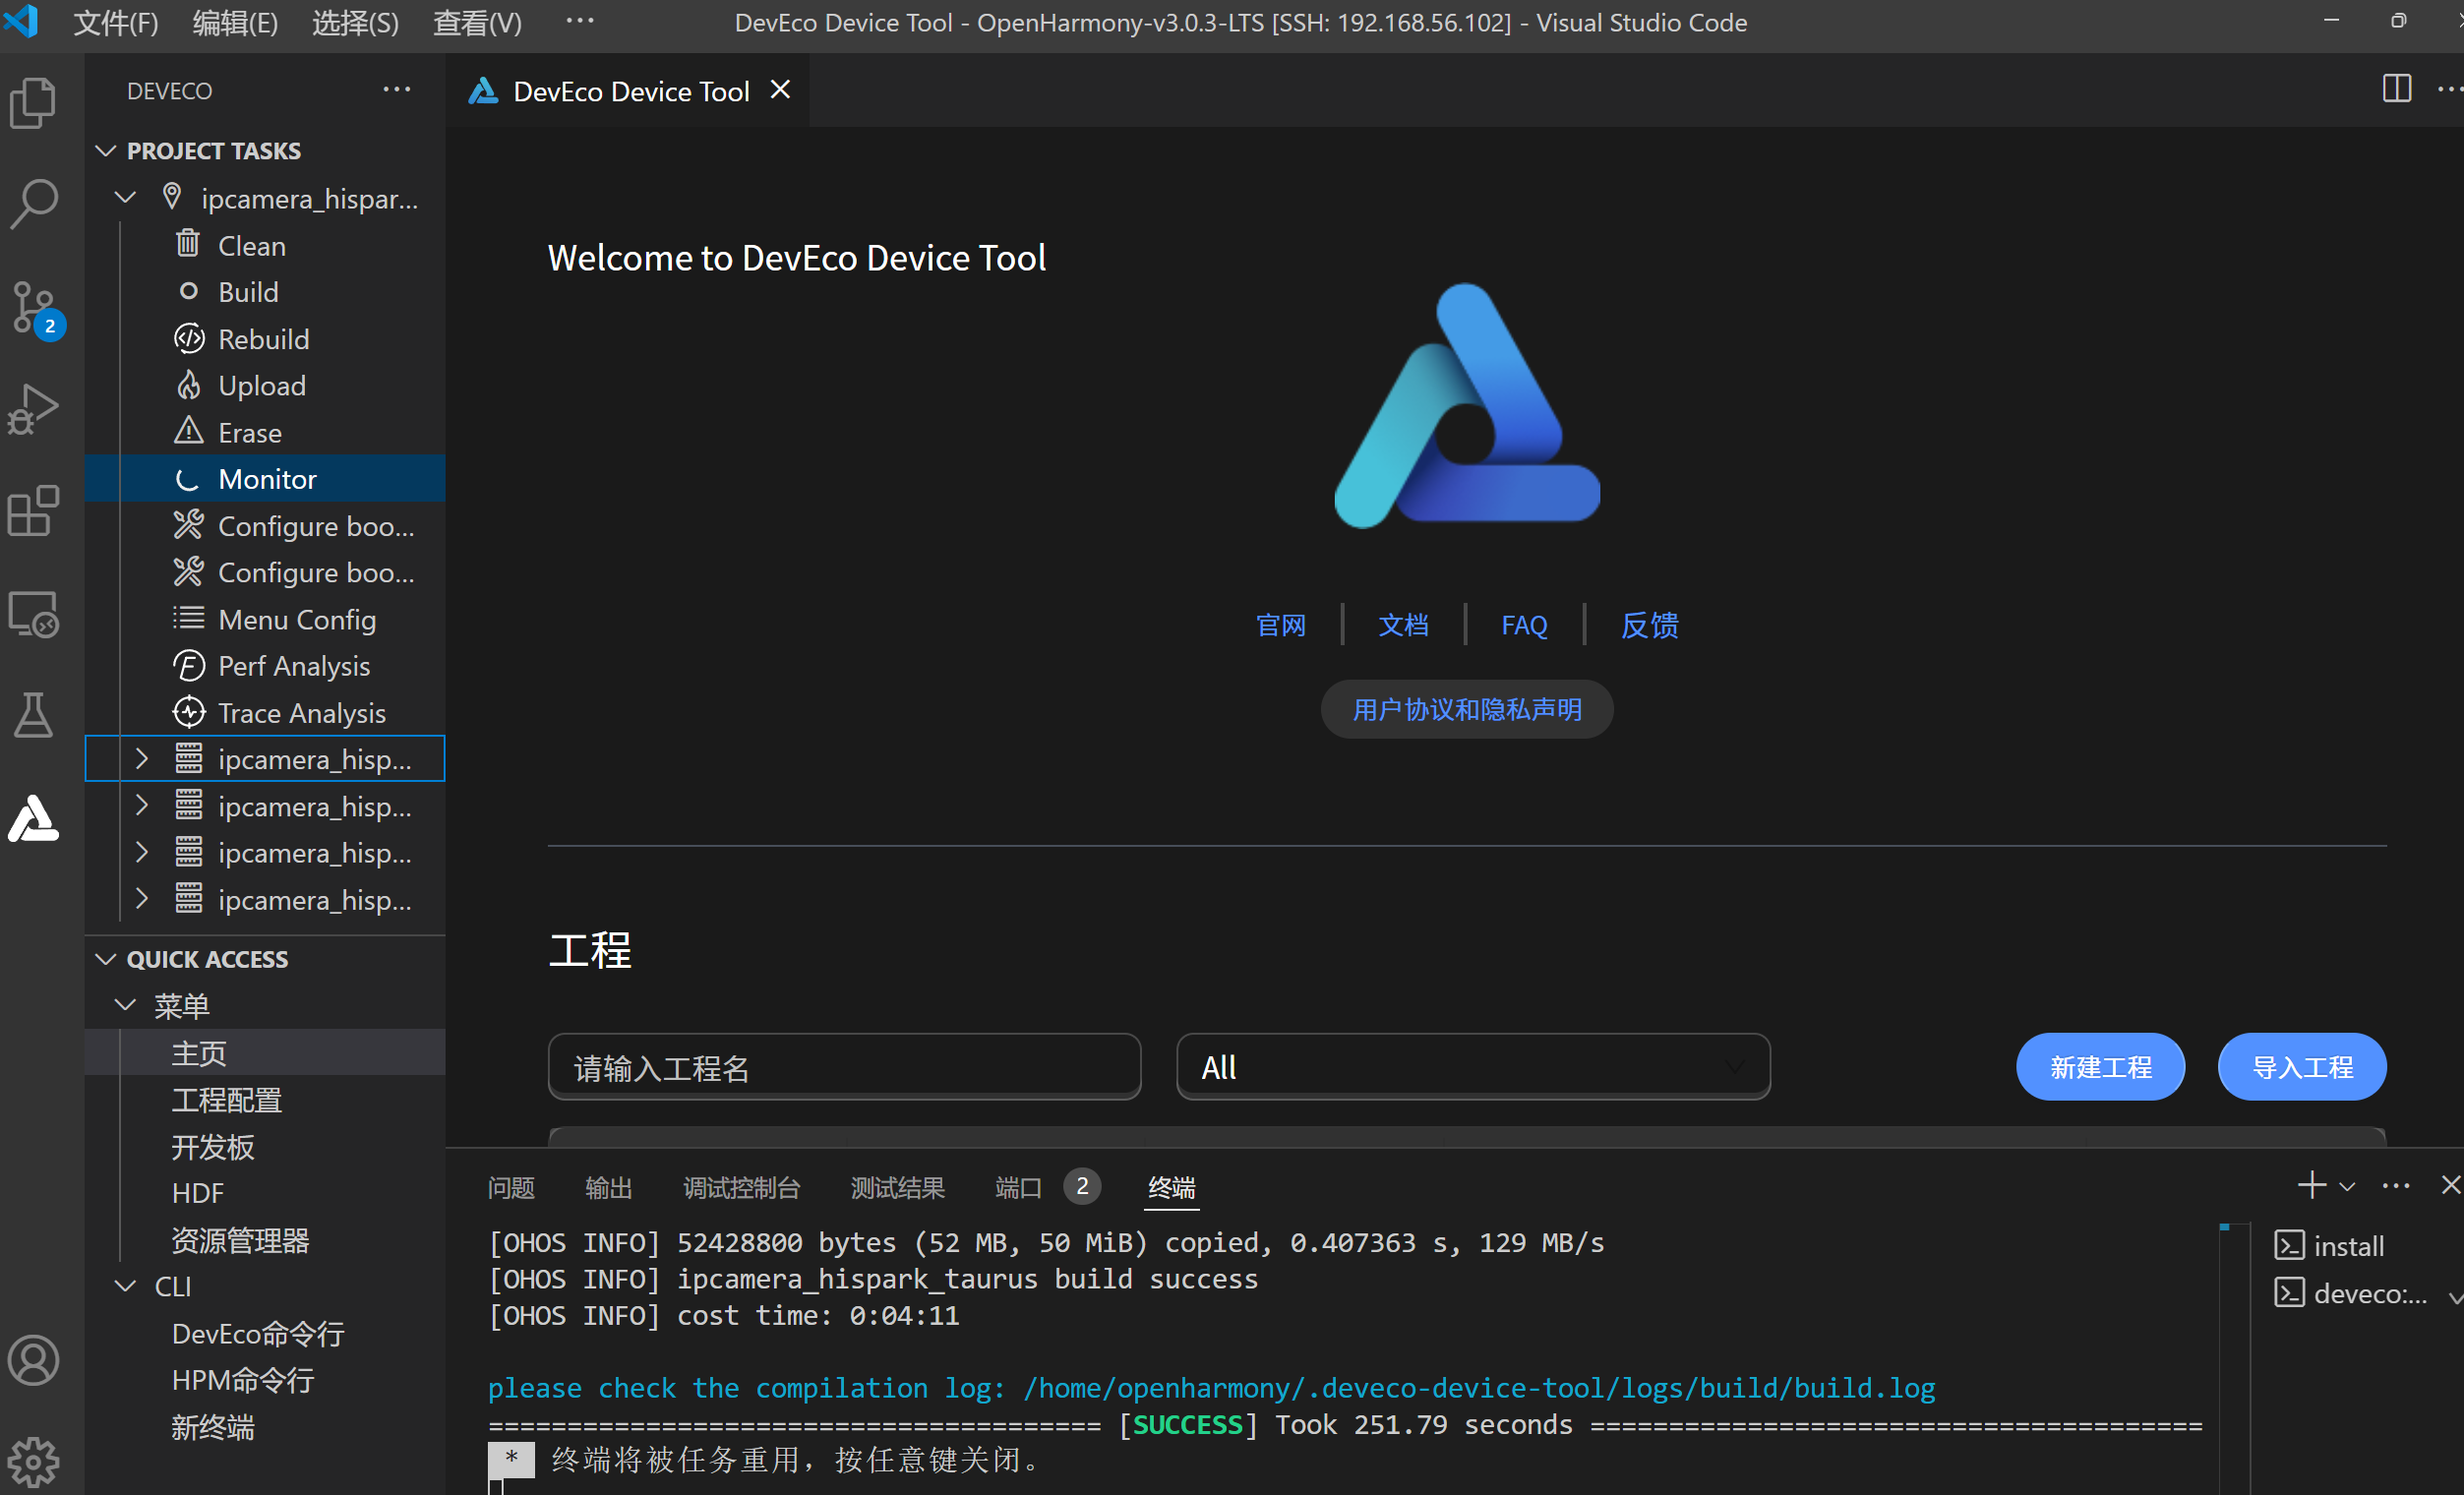Image resolution: width=2464 pixels, height=1495 pixels.
Task: Open the Remote Explorer view
Action: tap(34, 613)
